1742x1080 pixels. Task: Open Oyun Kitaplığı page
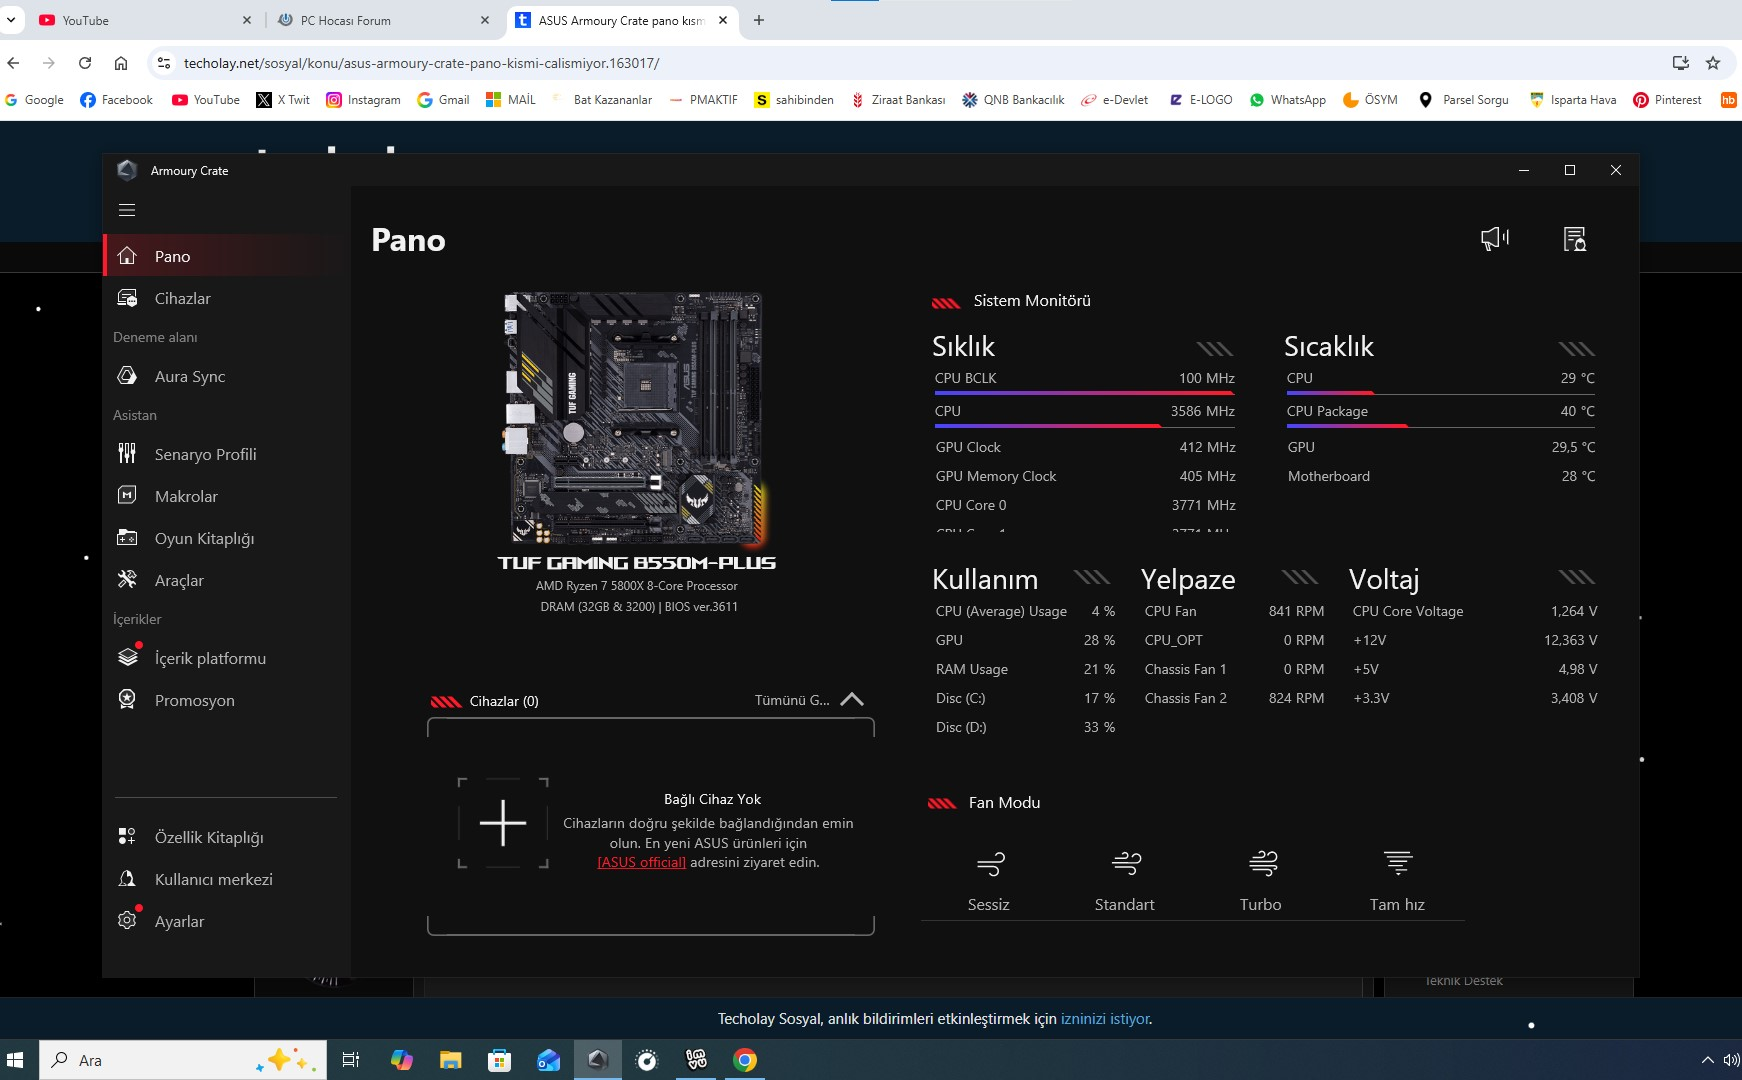(x=225, y=538)
